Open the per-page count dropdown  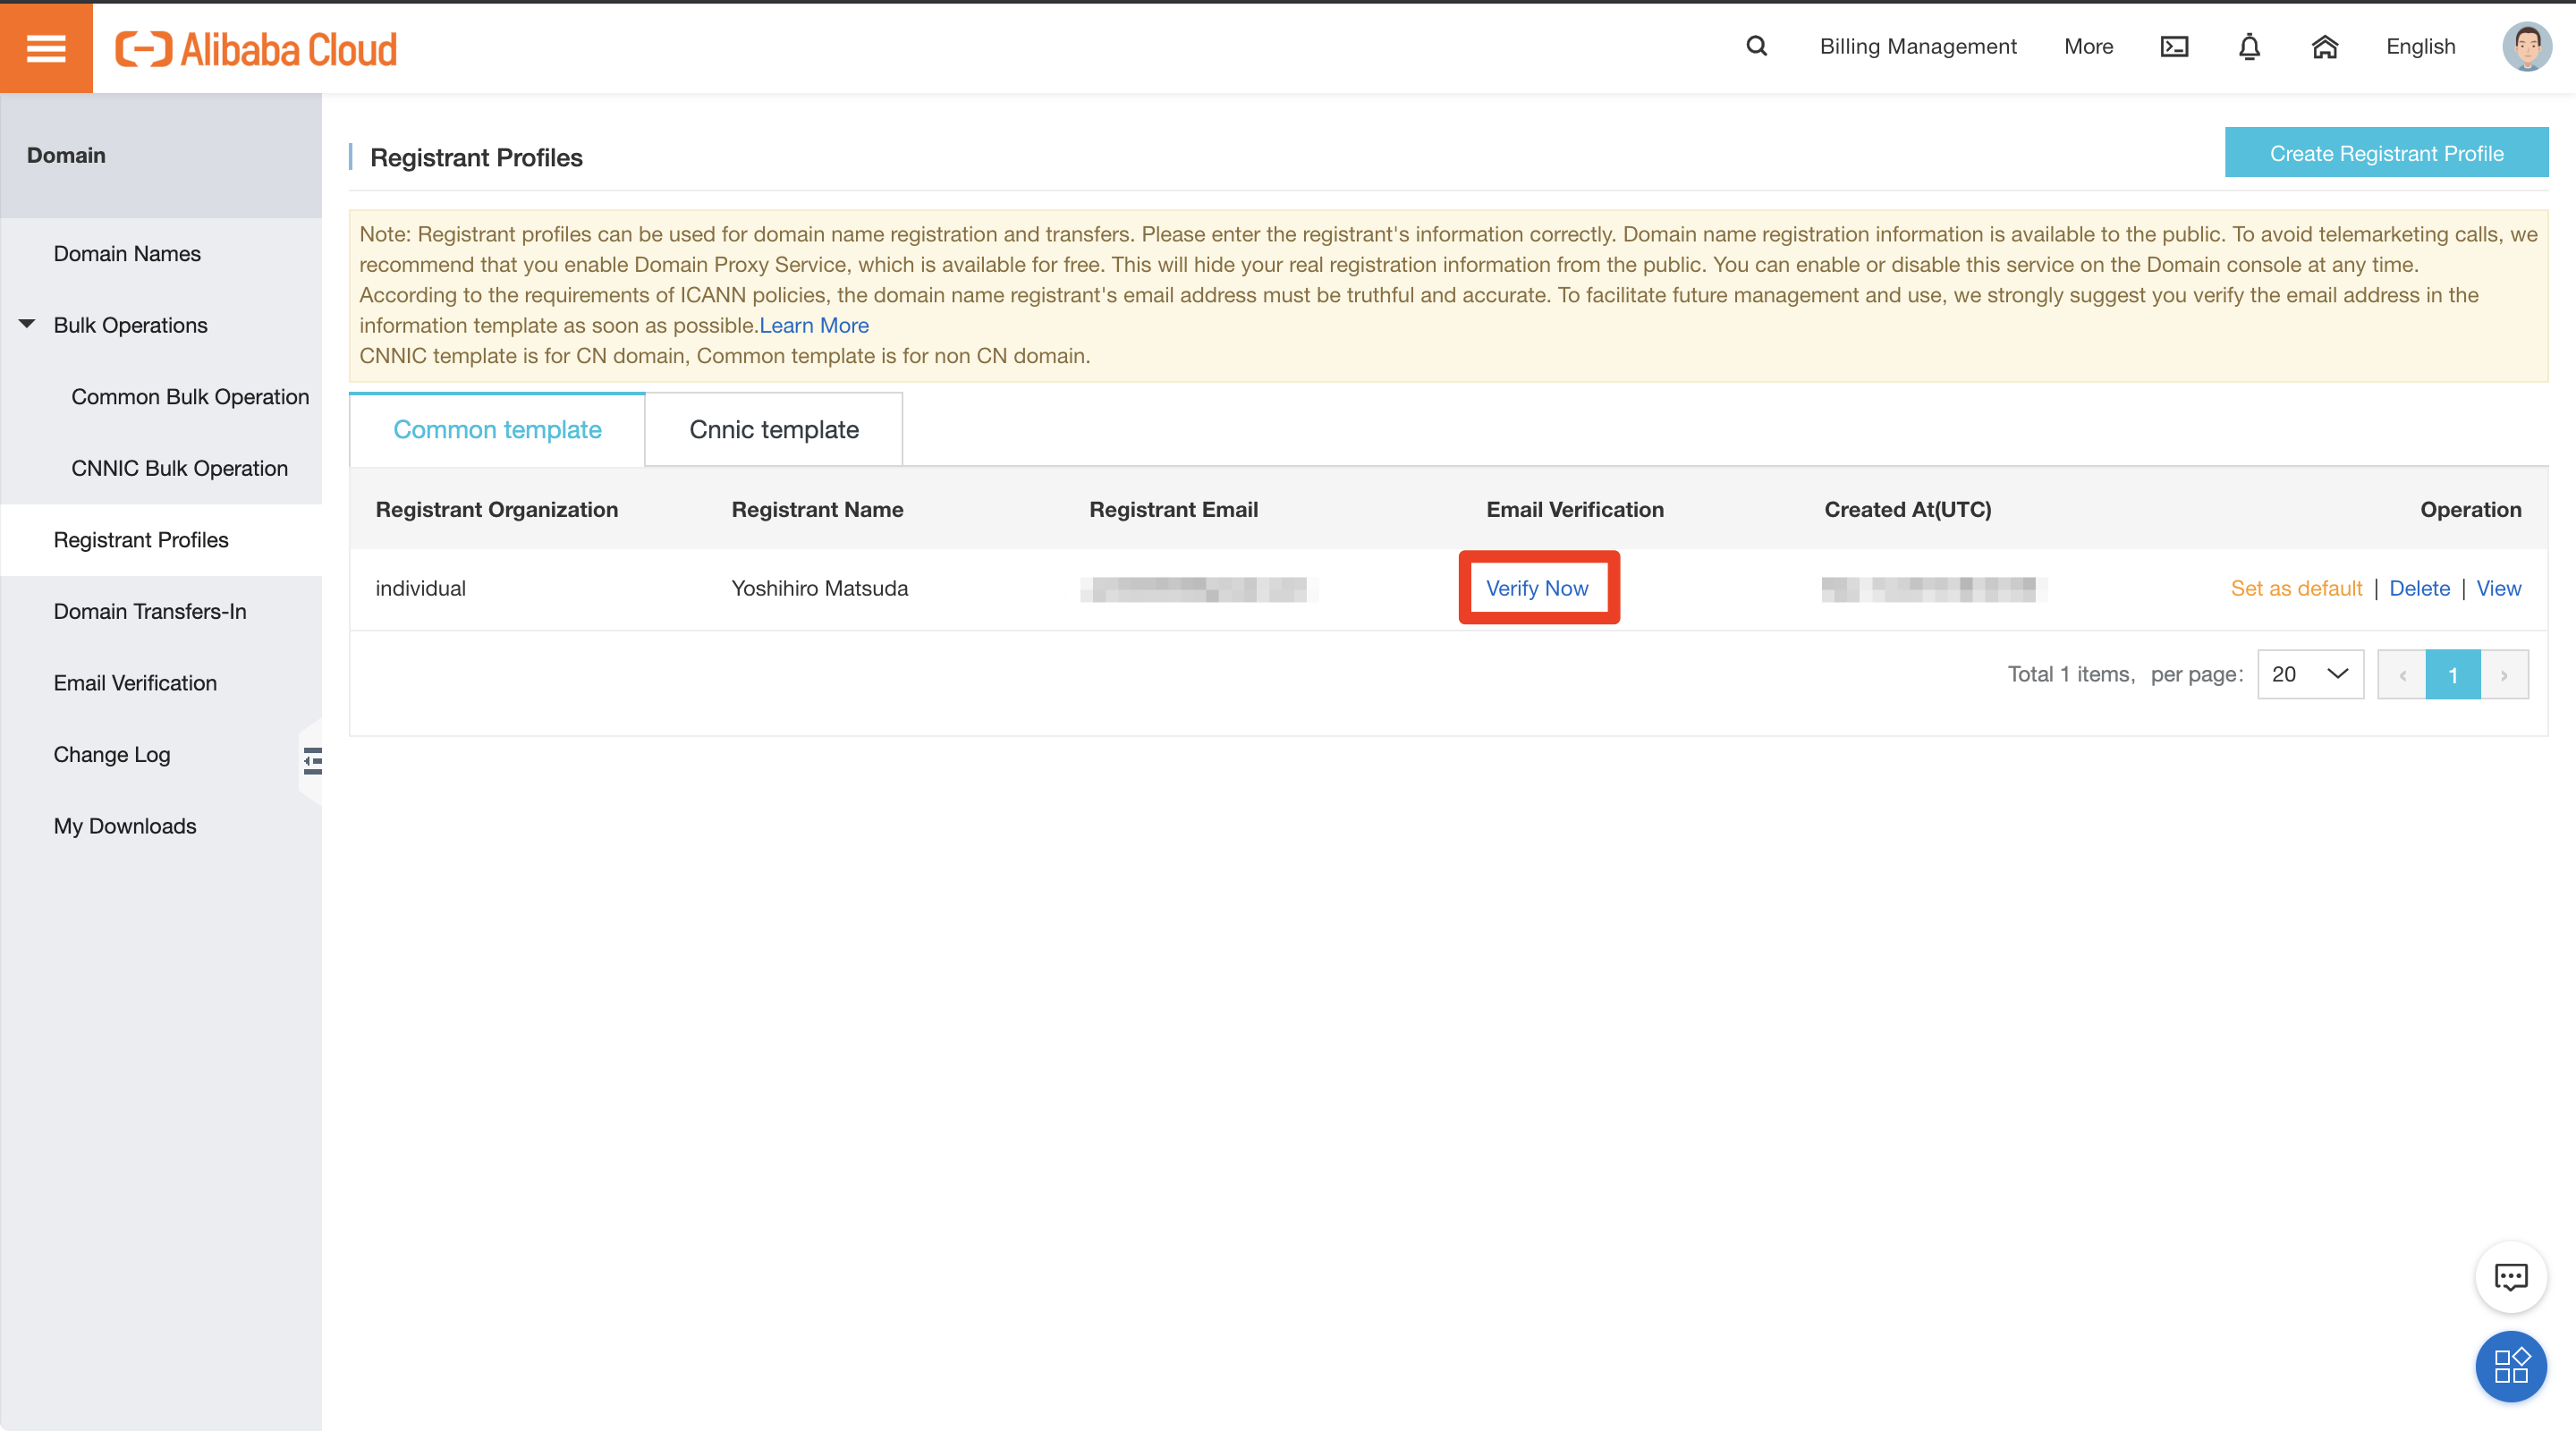point(2310,674)
